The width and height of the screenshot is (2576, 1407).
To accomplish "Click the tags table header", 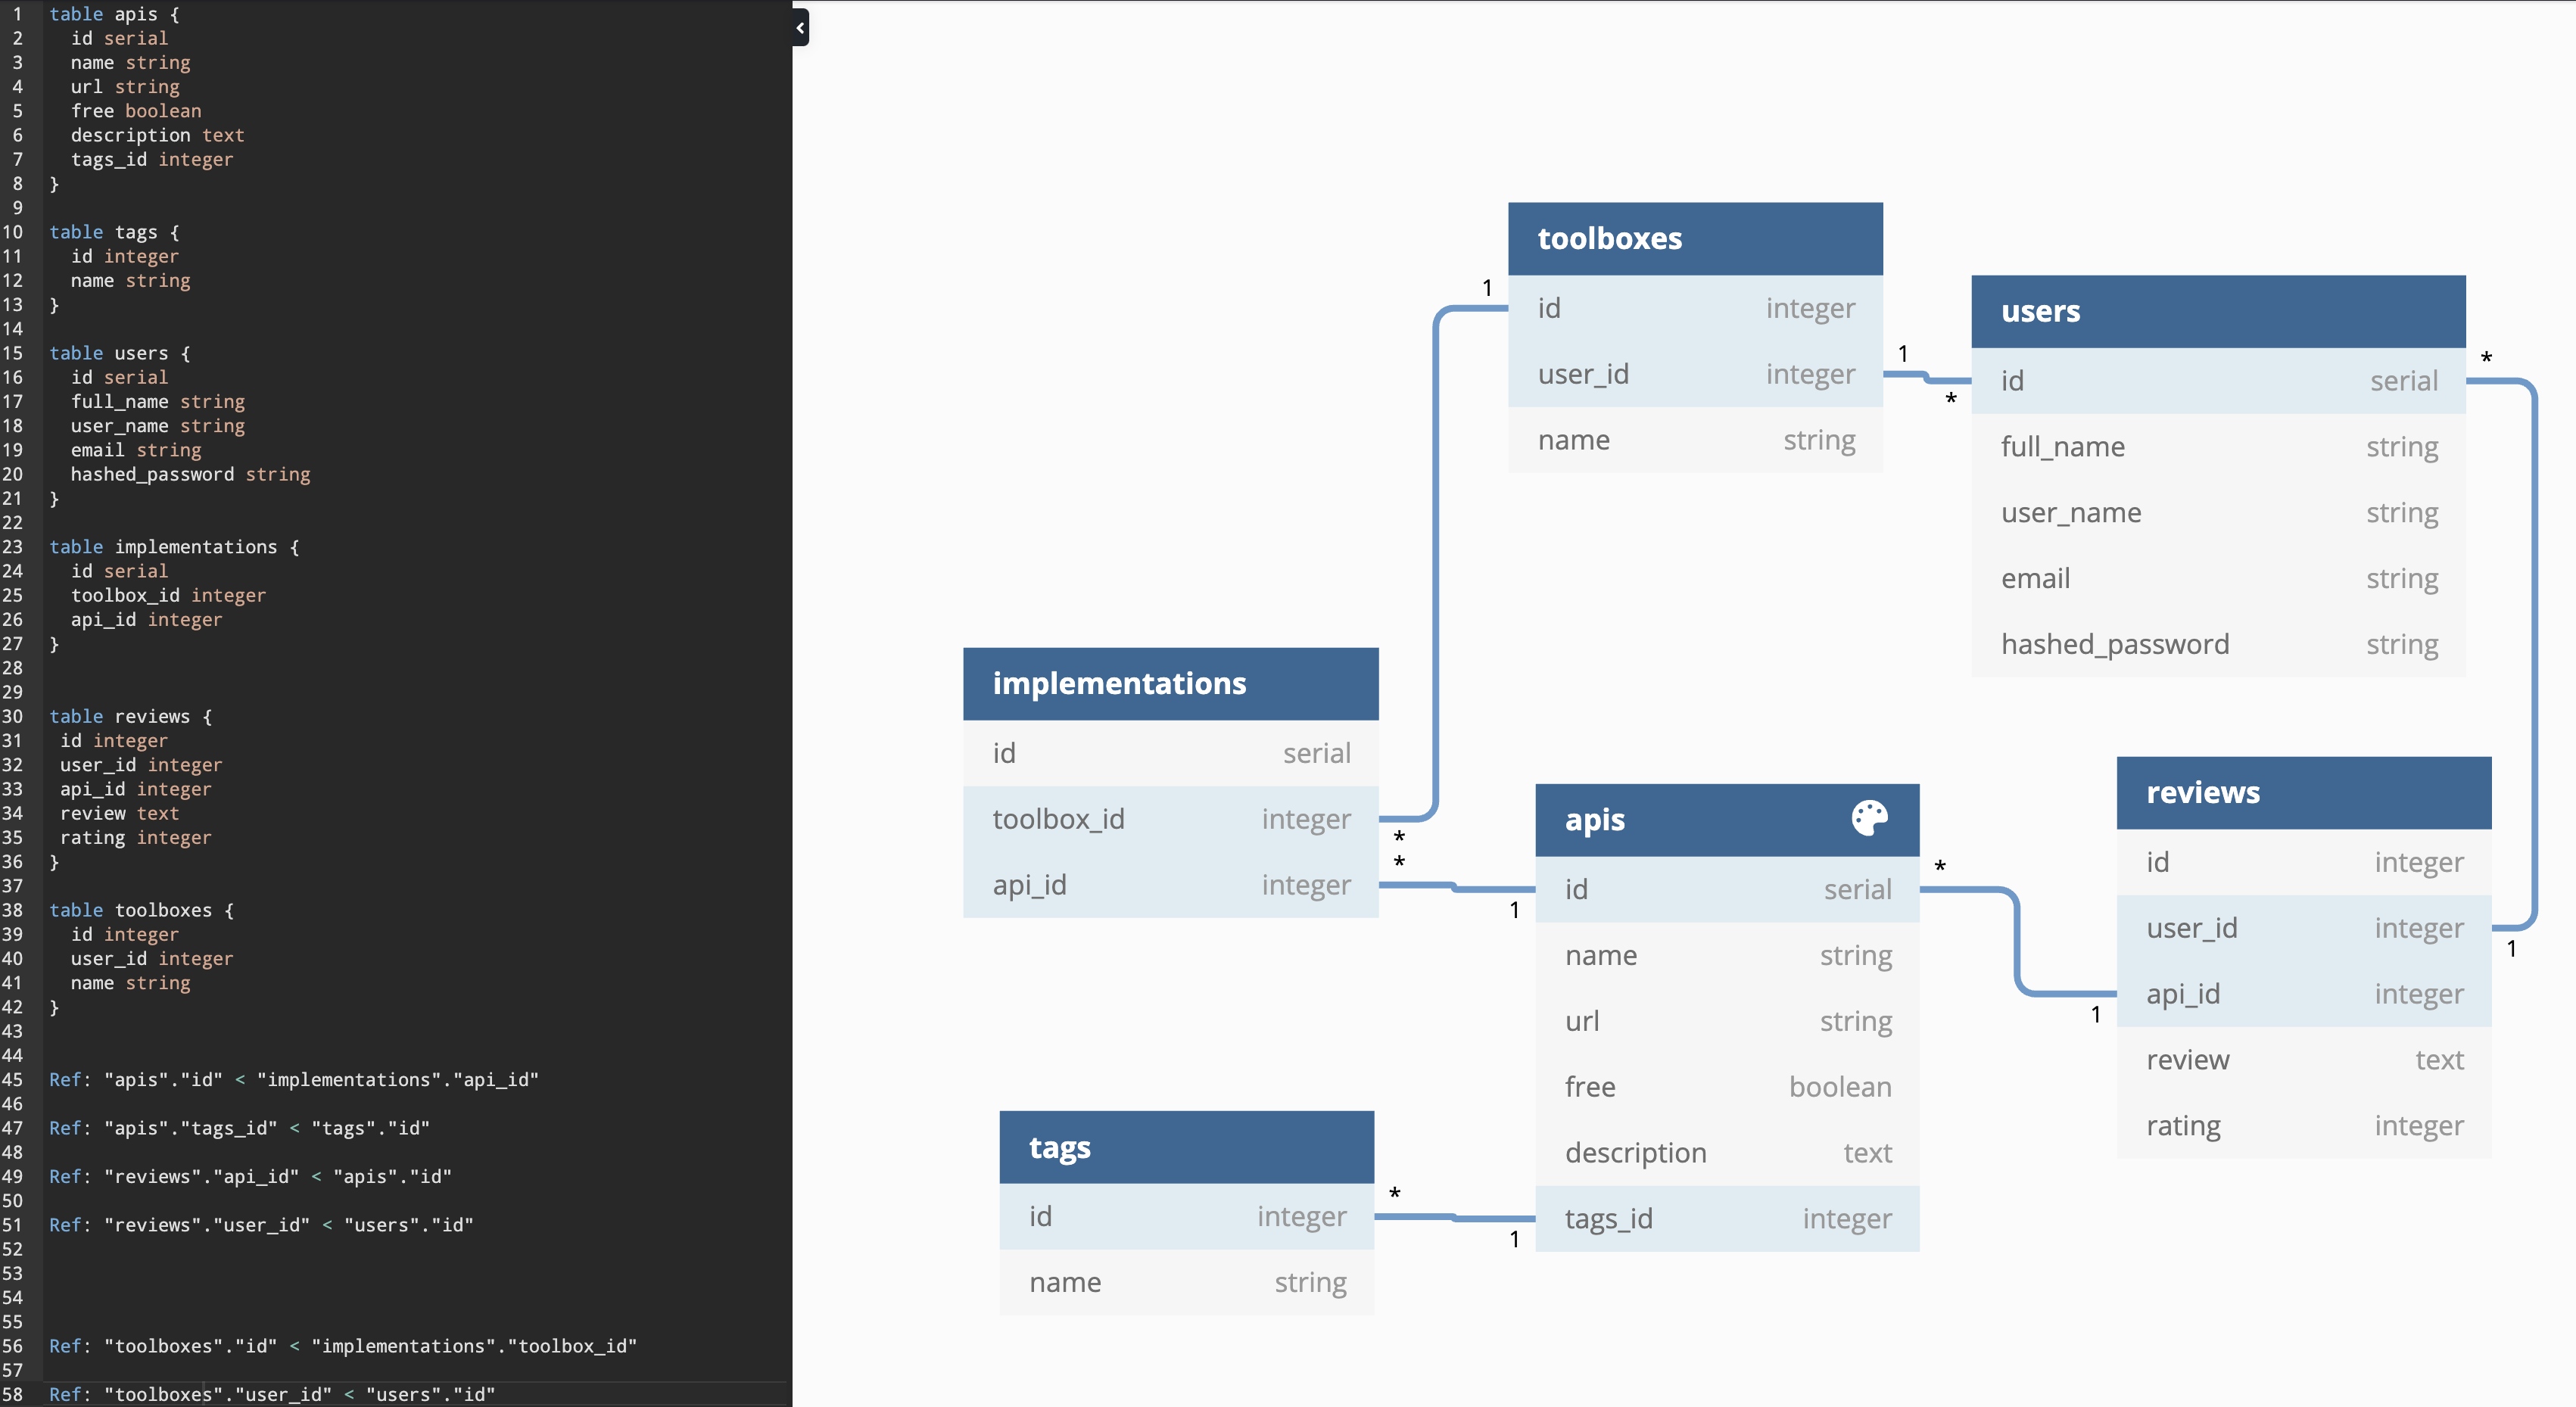I will coord(1185,1148).
